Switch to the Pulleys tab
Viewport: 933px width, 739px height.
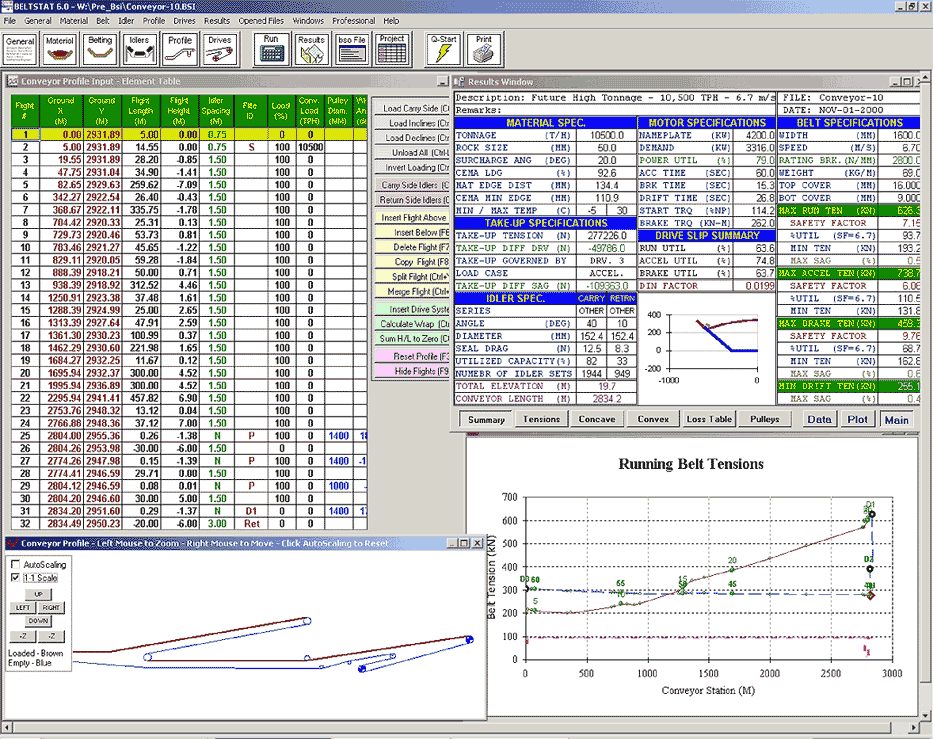tap(765, 419)
